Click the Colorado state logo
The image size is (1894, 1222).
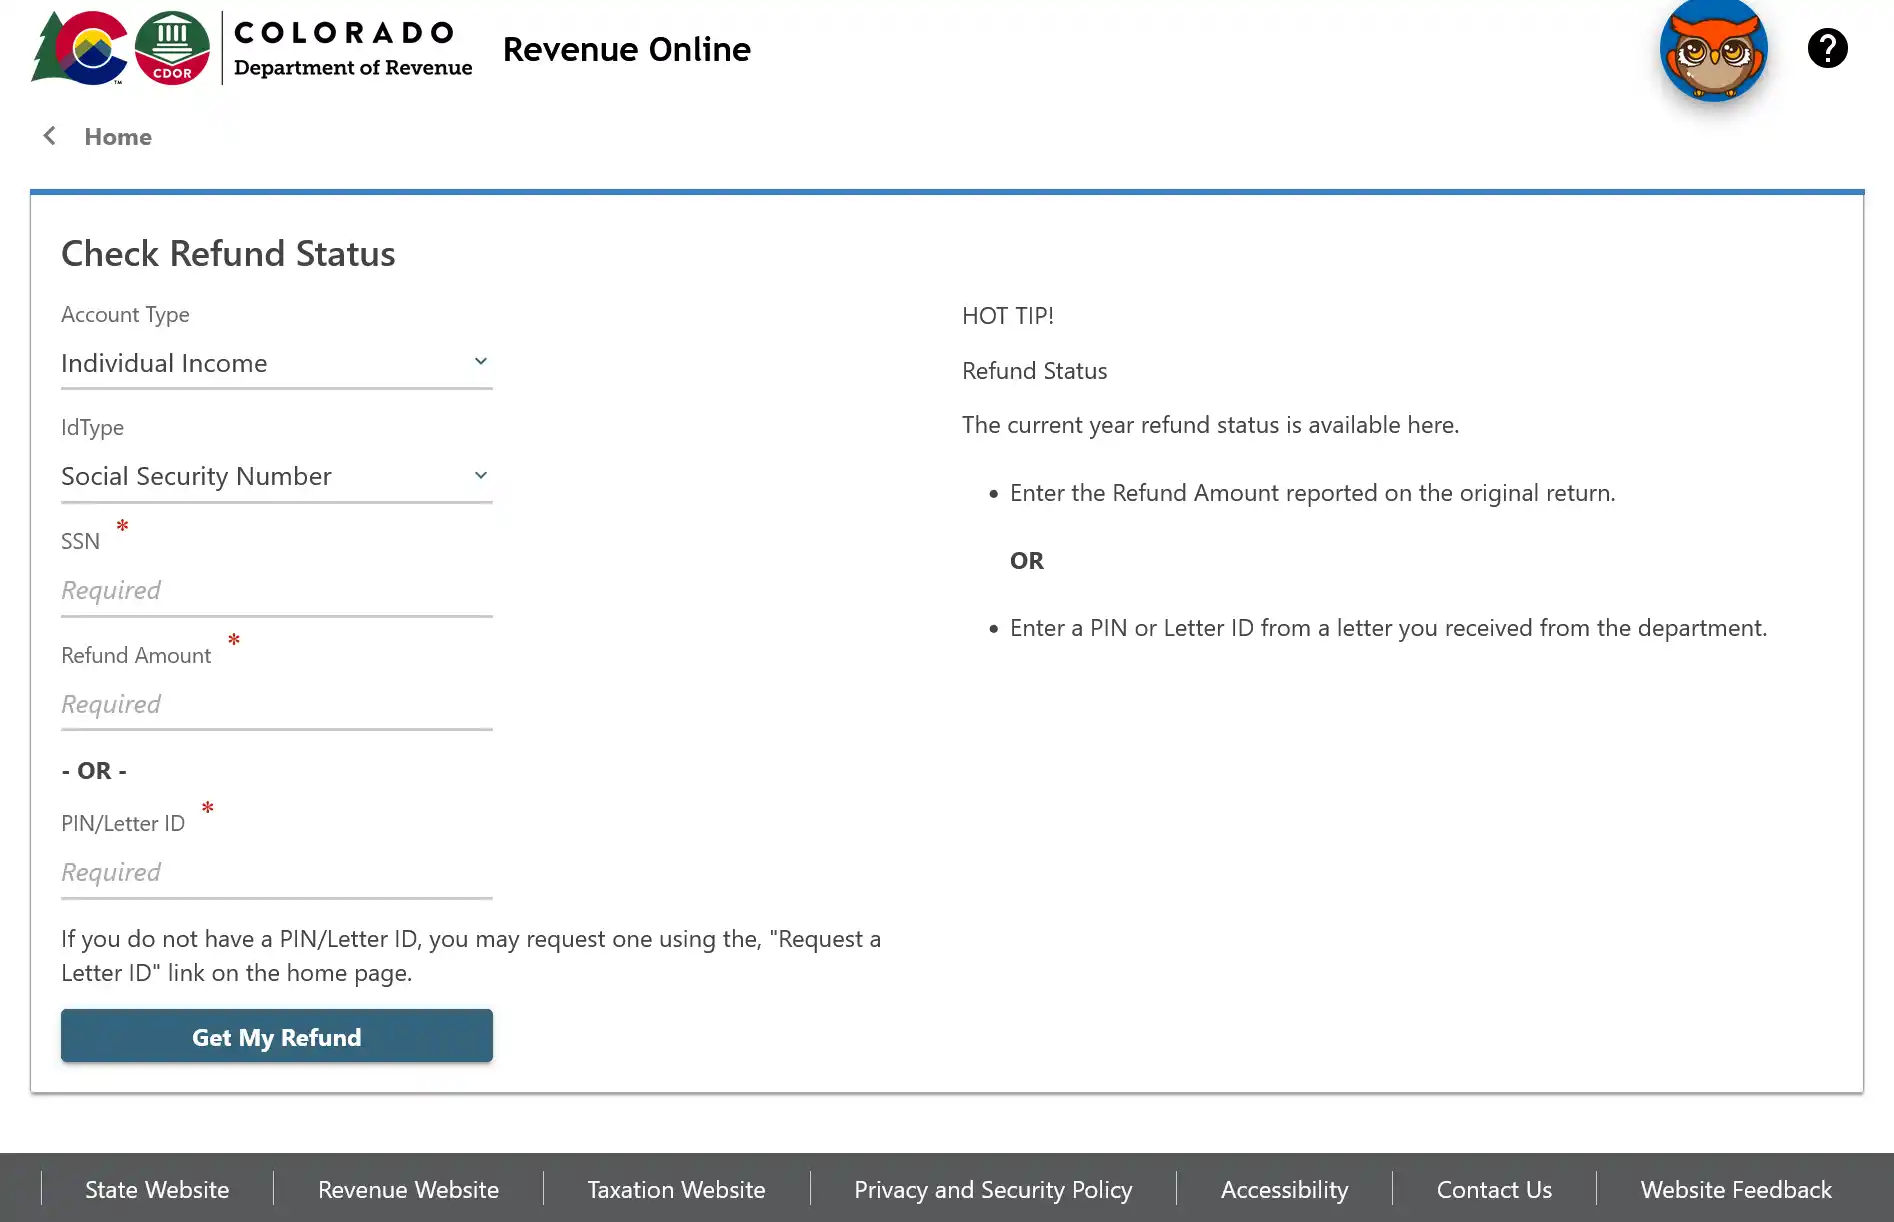pyautogui.click(x=82, y=48)
